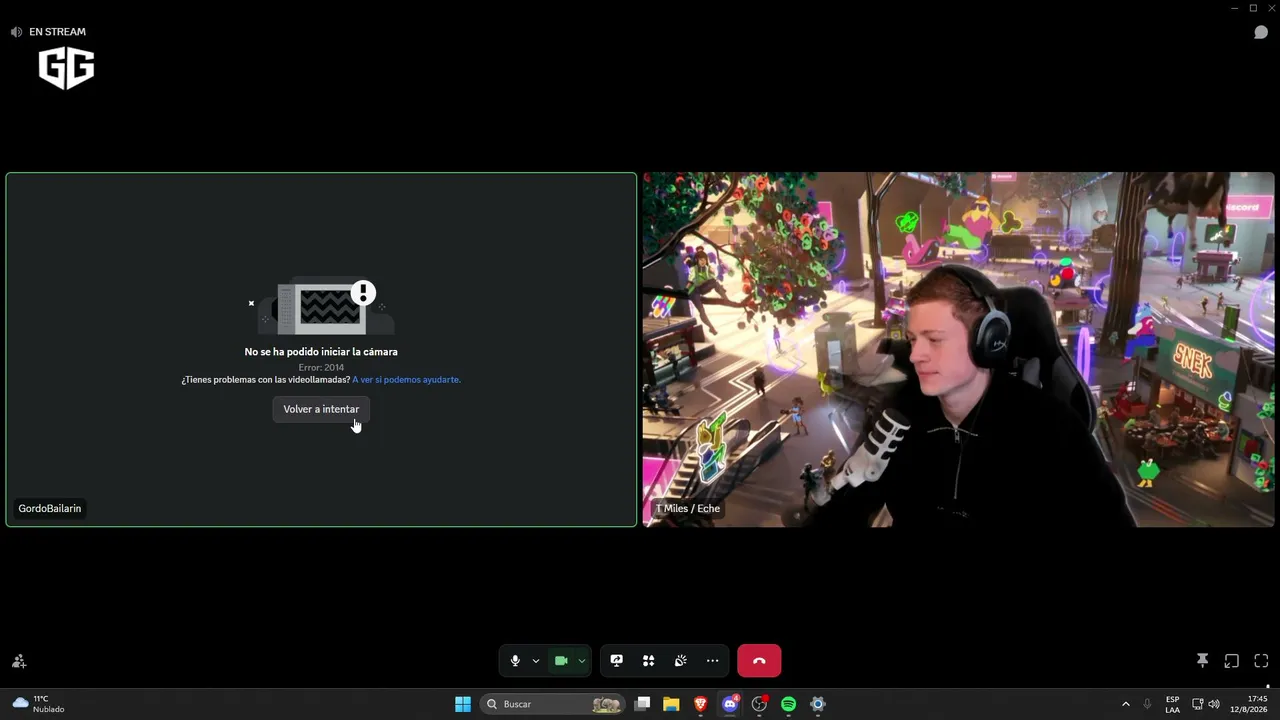The width and height of the screenshot is (1280, 720).
Task: Open Task View on the taskbar
Action: [x=643, y=704]
